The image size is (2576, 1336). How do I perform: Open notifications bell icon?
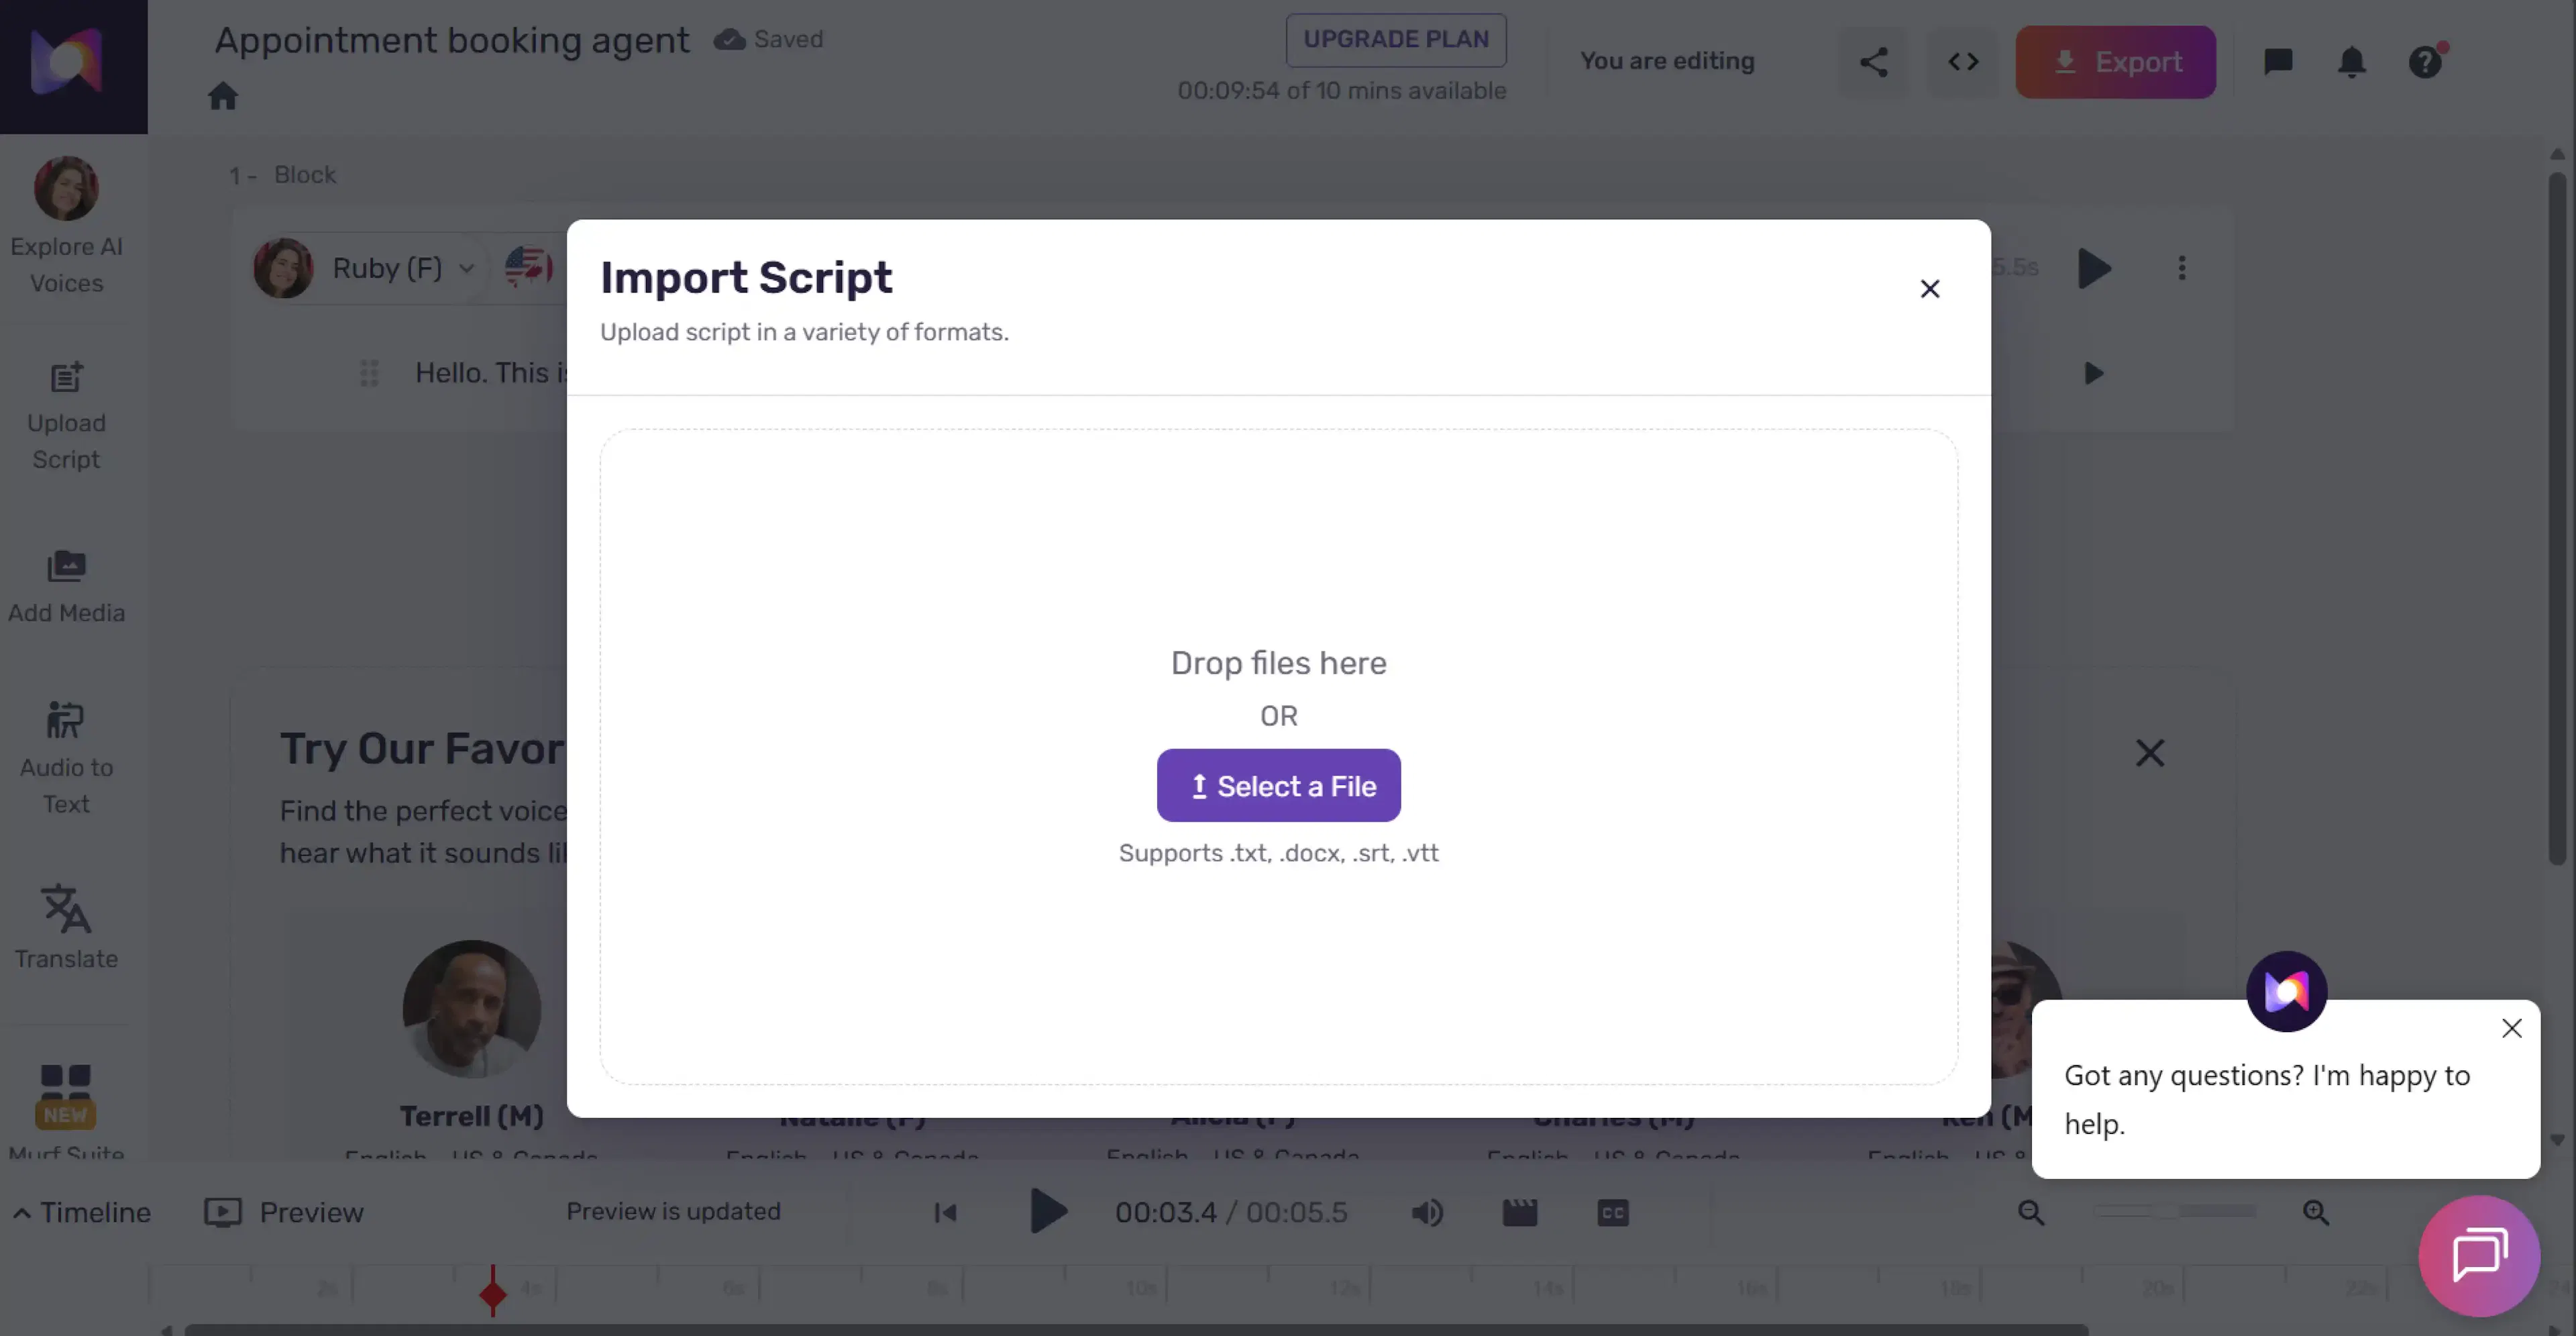click(x=2352, y=62)
